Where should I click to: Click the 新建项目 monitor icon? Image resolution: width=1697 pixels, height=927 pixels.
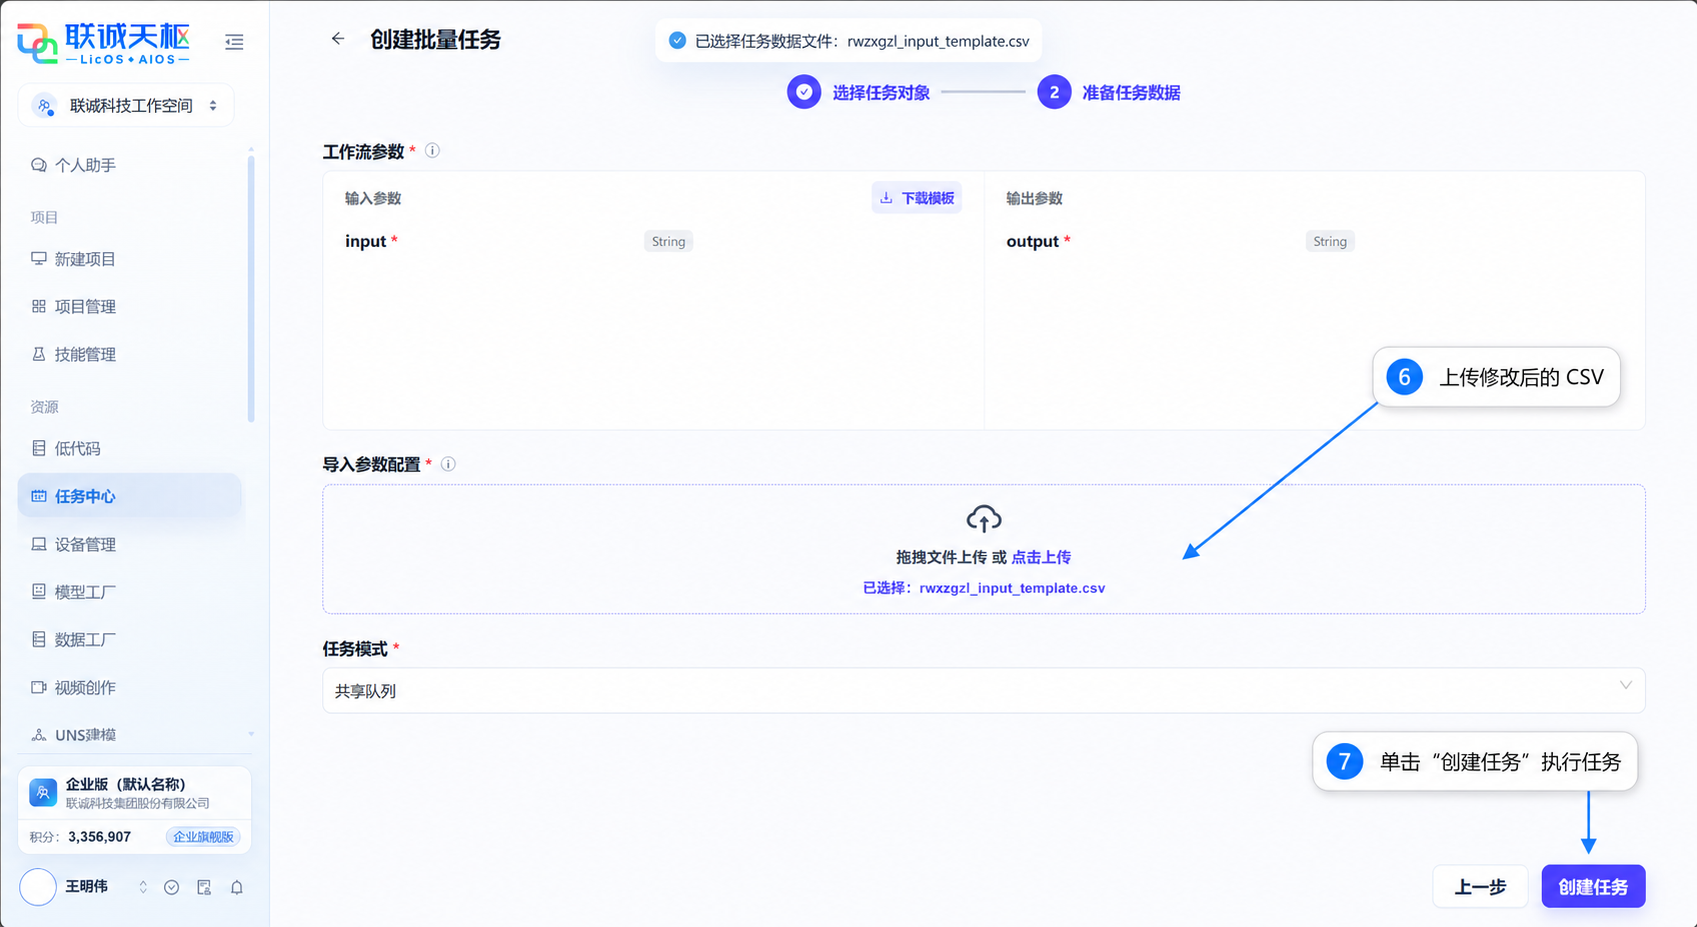[39, 259]
